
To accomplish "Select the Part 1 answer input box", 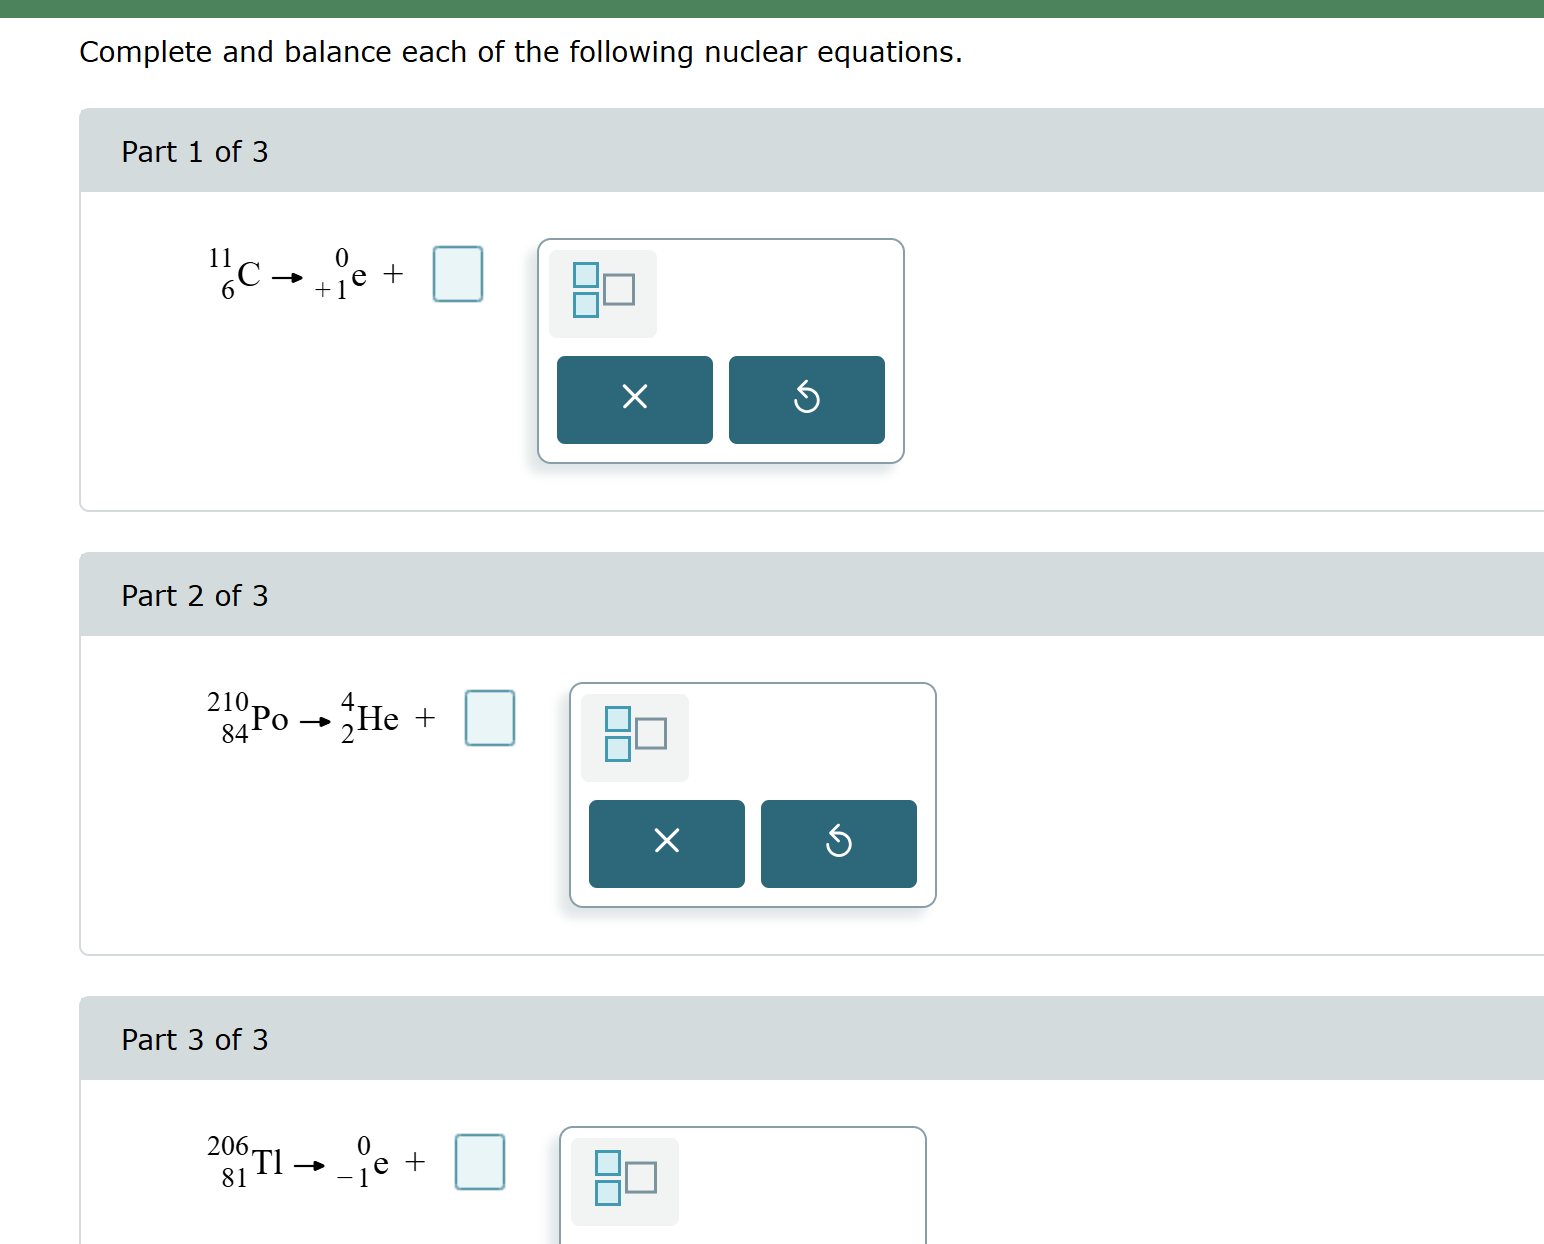I will [458, 273].
